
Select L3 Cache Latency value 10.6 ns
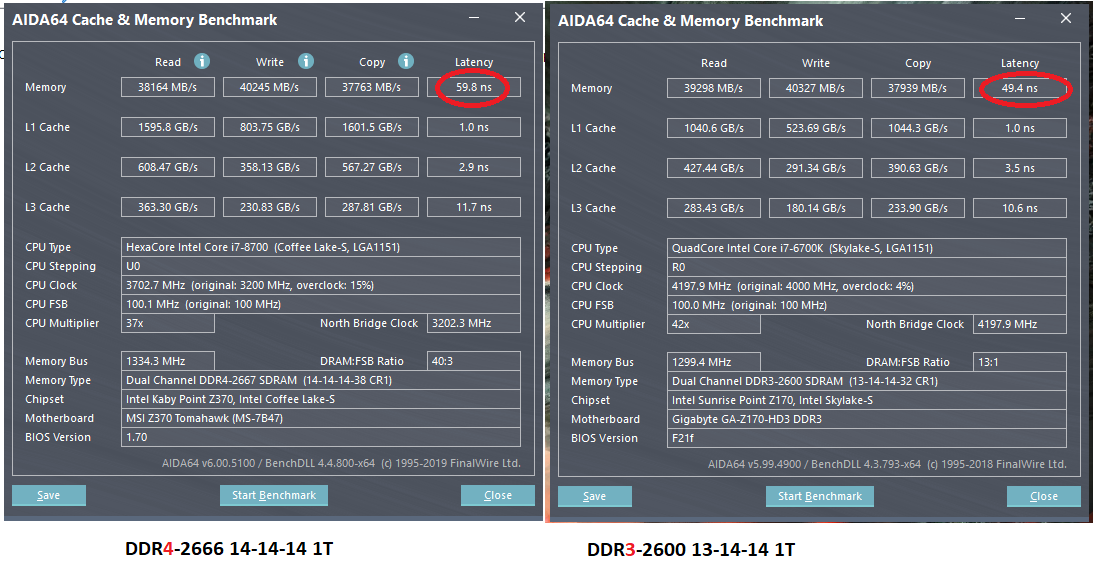click(x=1019, y=208)
